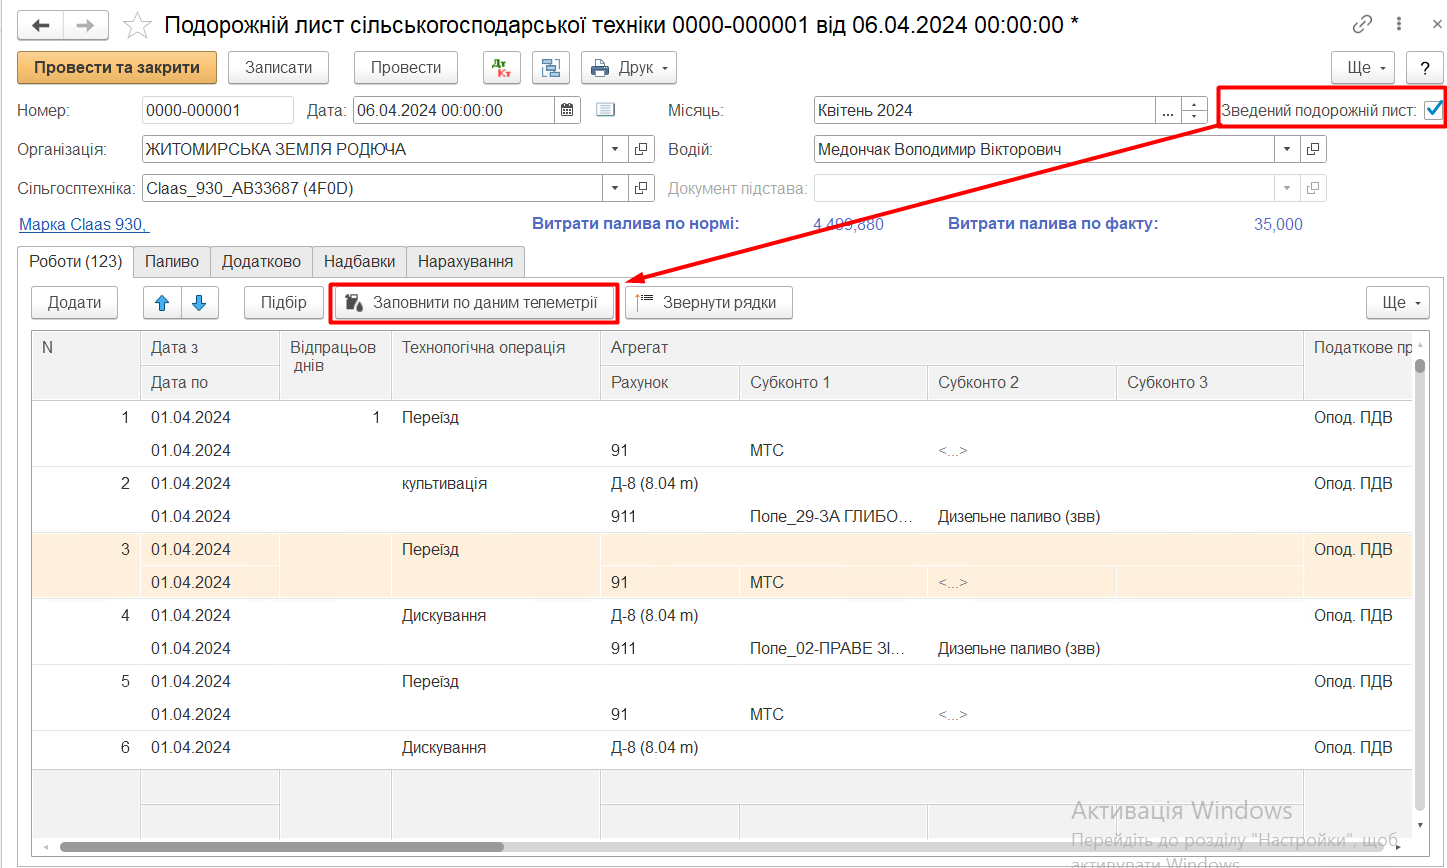Open the three-dot options menu in title bar
Viewport: 1447px width, 868px height.
tap(1399, 25)
